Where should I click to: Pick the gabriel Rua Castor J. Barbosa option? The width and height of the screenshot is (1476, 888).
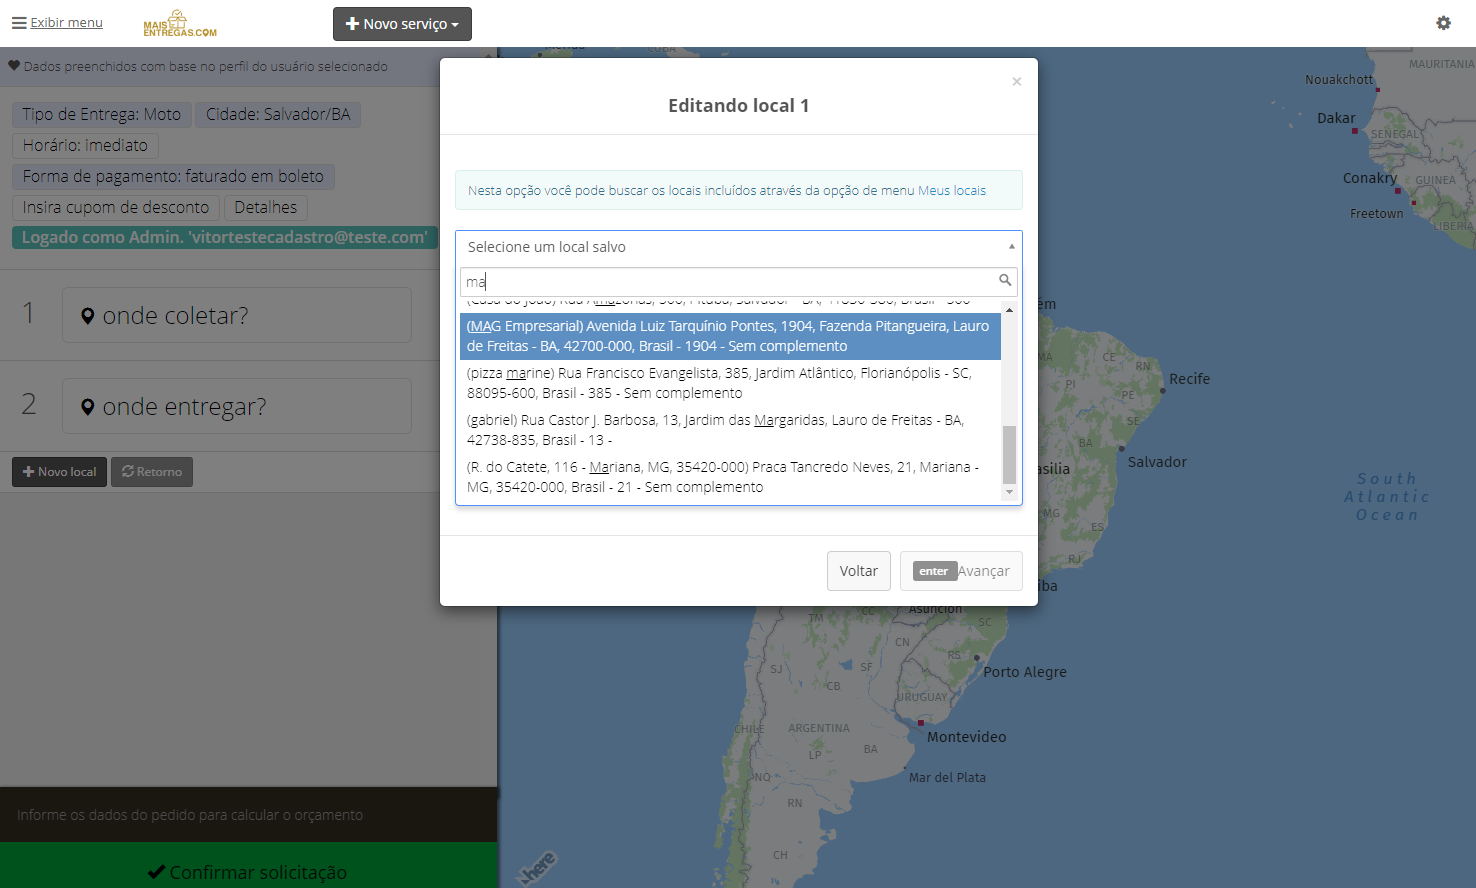730,430
